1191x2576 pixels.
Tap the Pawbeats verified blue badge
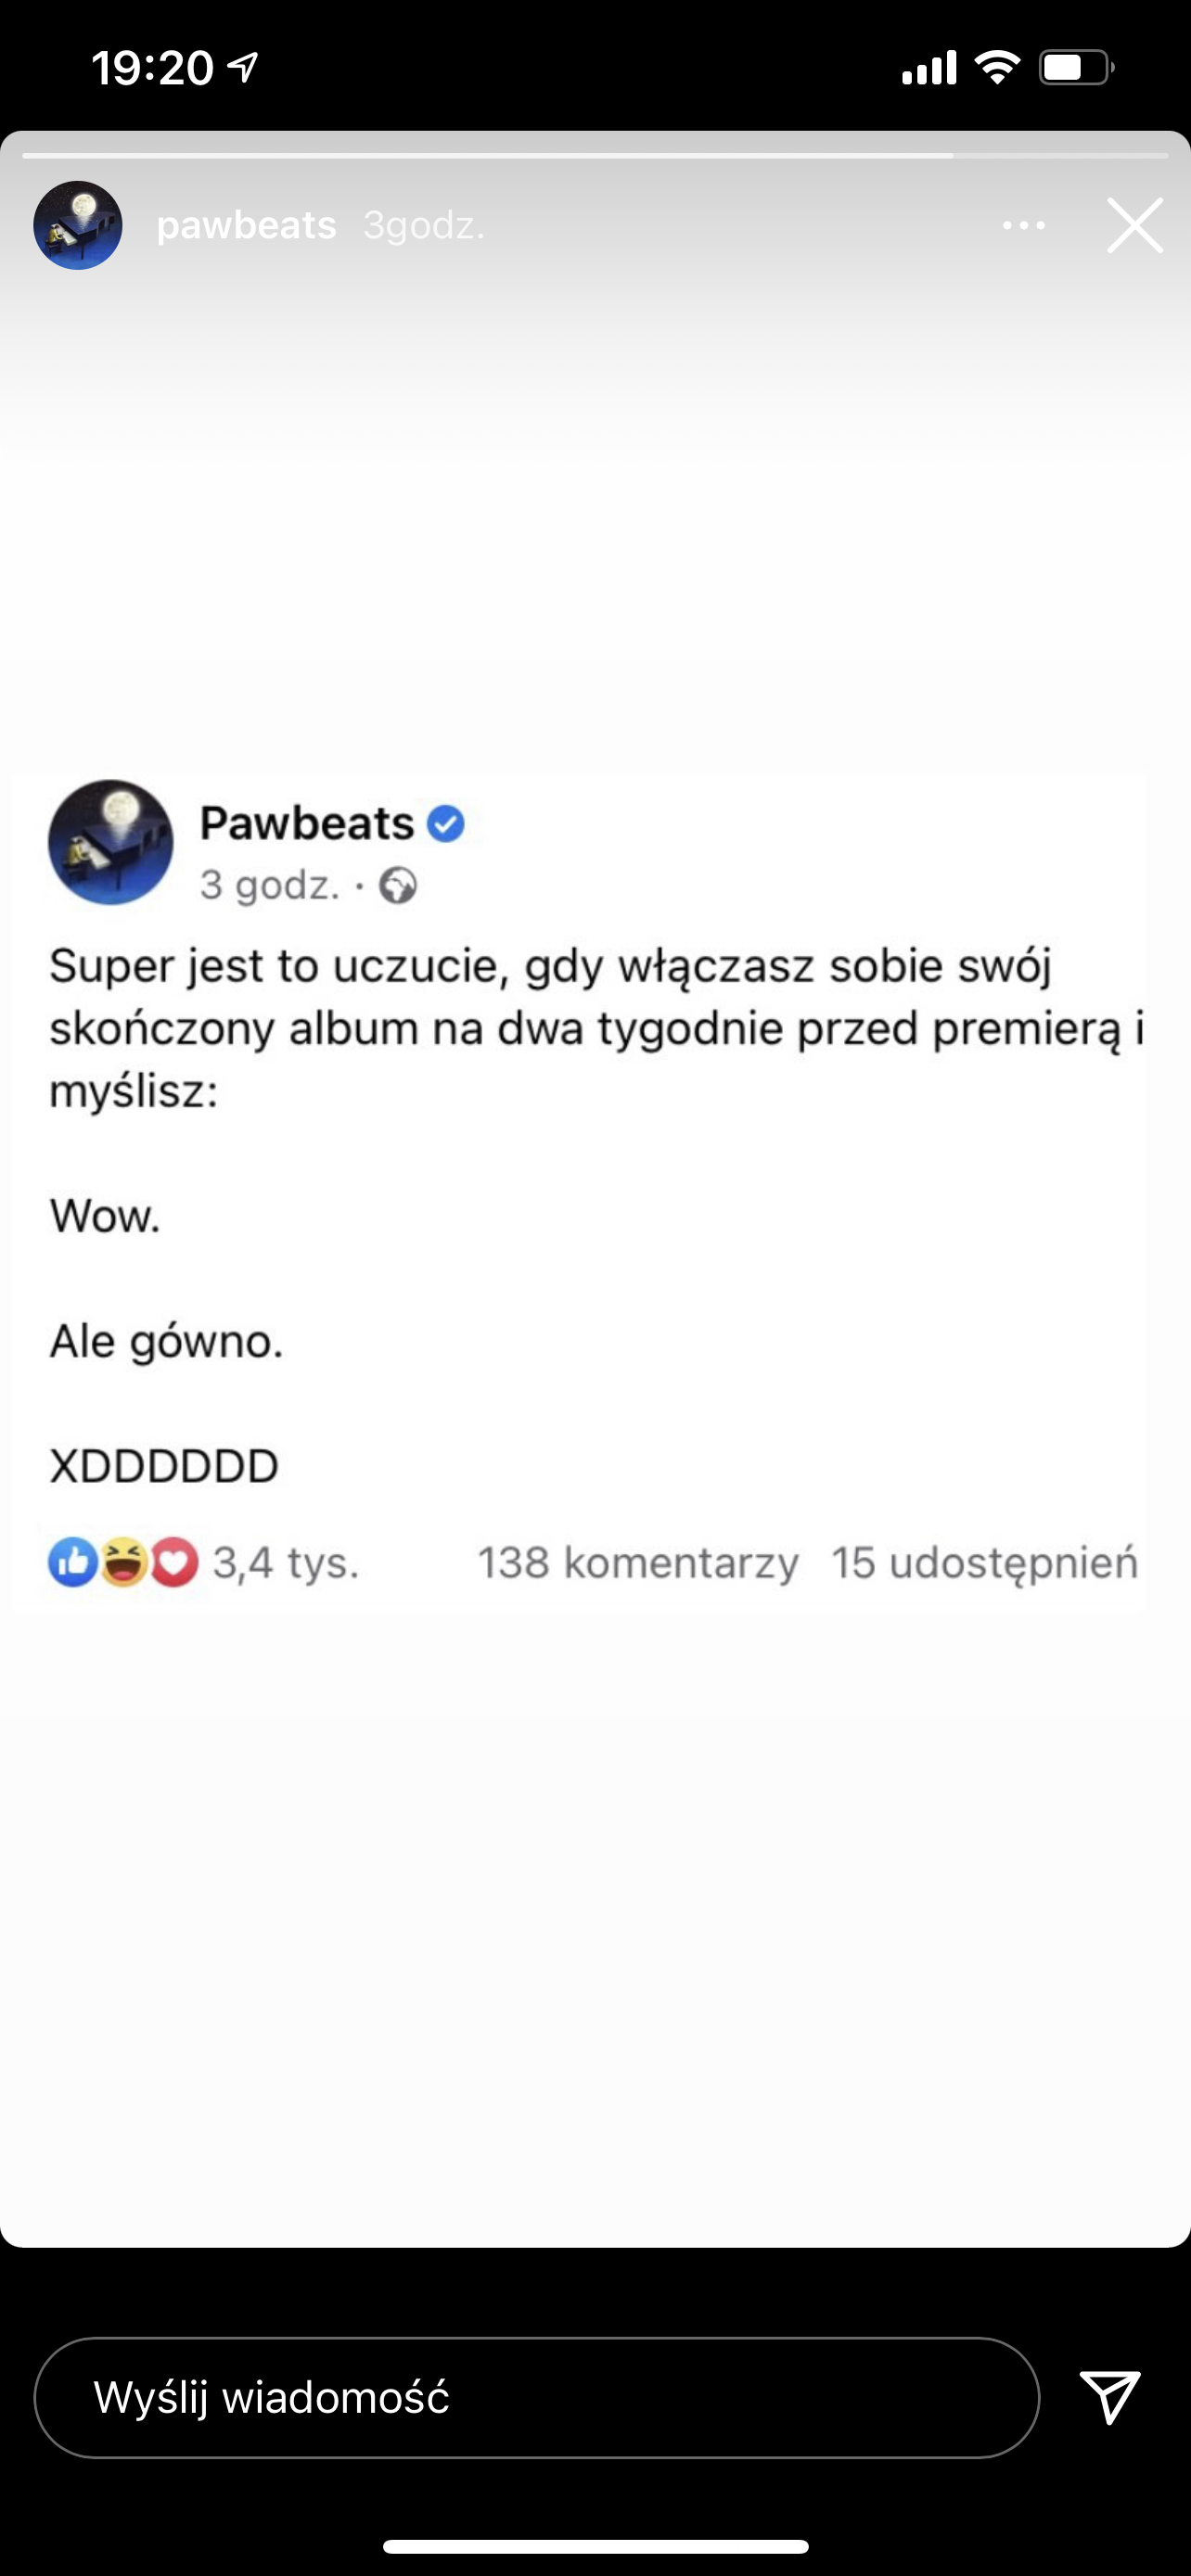pos(446,824)
